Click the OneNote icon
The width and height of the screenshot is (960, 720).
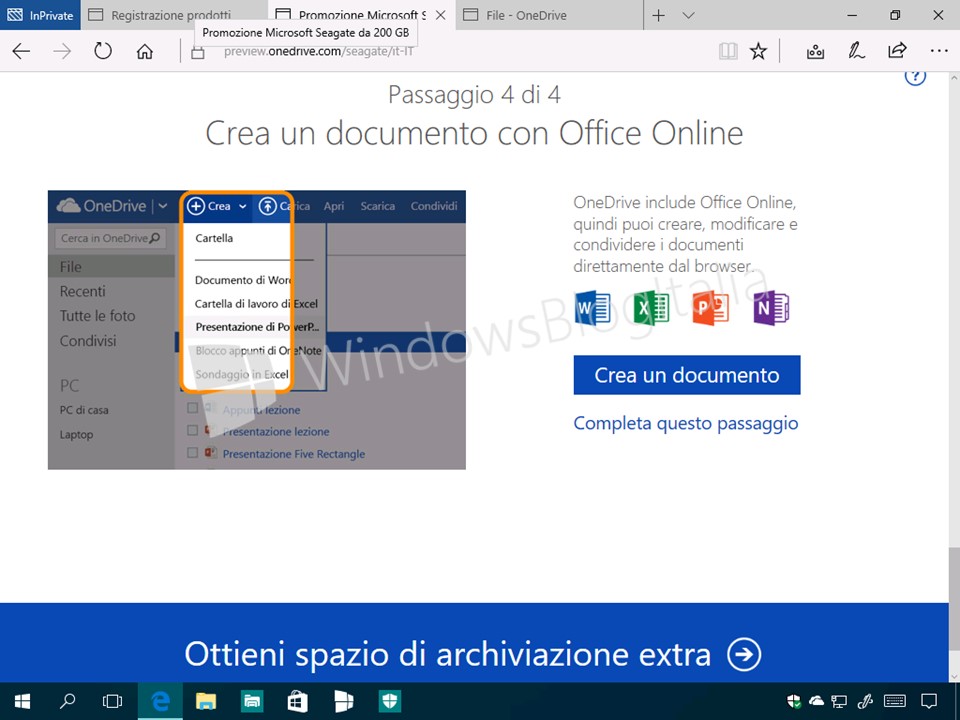click(x=771, y=308)
